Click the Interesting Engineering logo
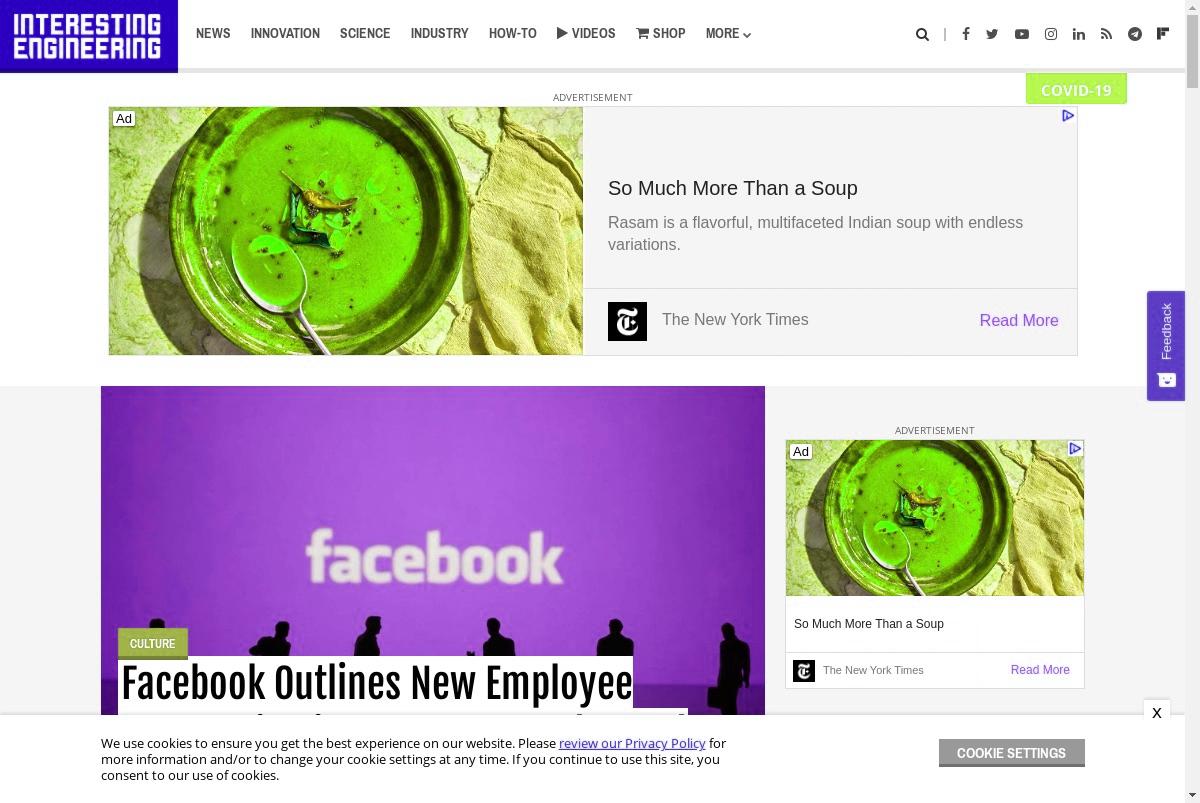The image size is (1200, 803). (x=89, y=36)
